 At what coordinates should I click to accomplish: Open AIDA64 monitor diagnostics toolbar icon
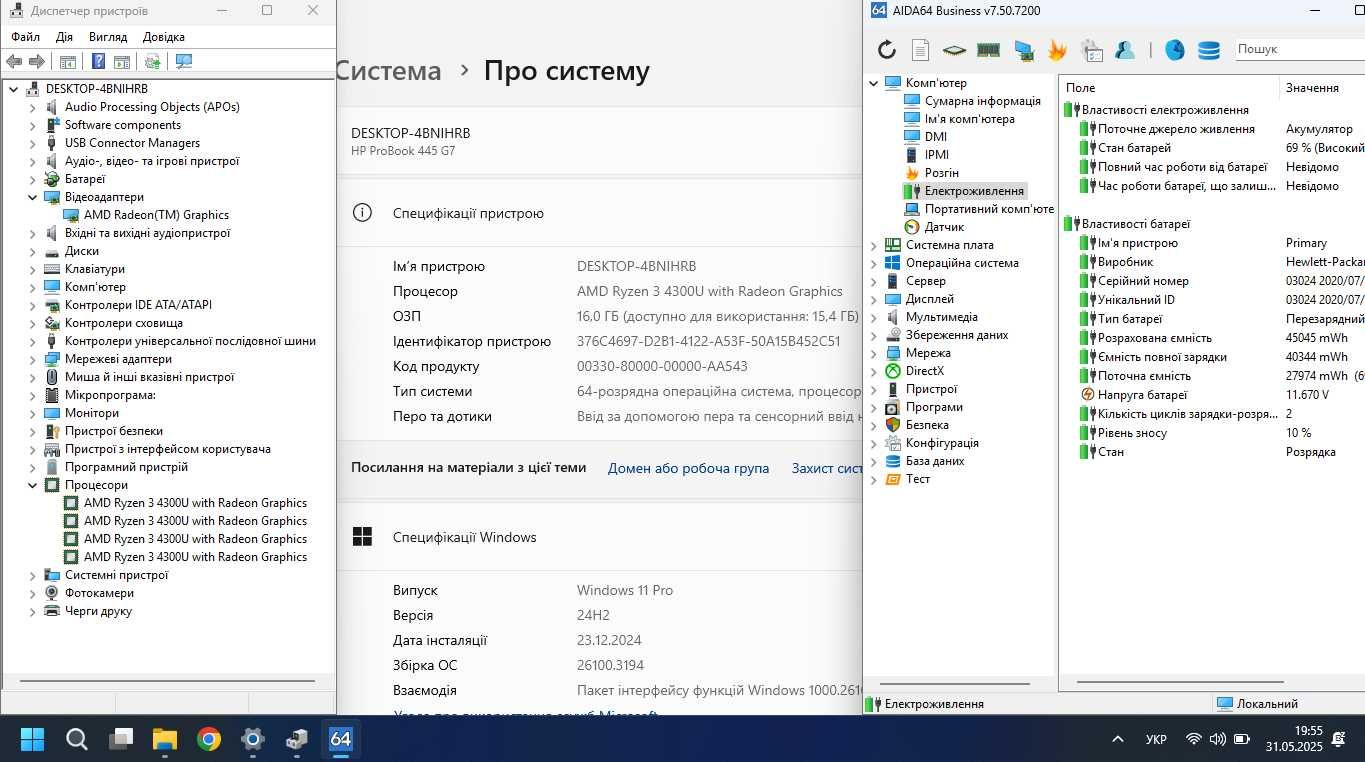pyautogui.click(x=1023, y=49)
